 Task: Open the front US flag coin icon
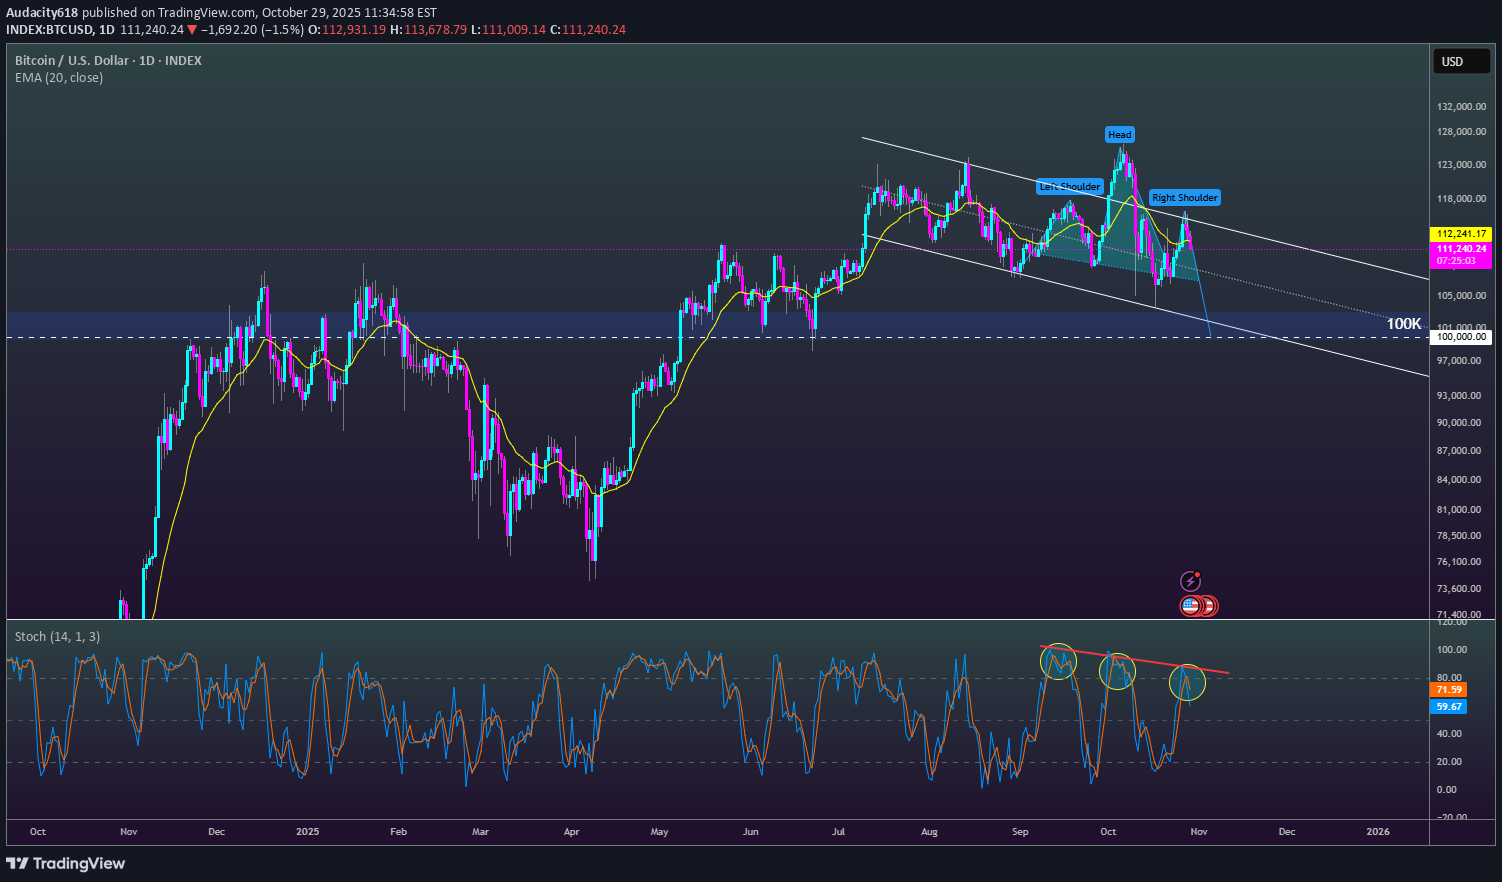tap(1188, 604)
